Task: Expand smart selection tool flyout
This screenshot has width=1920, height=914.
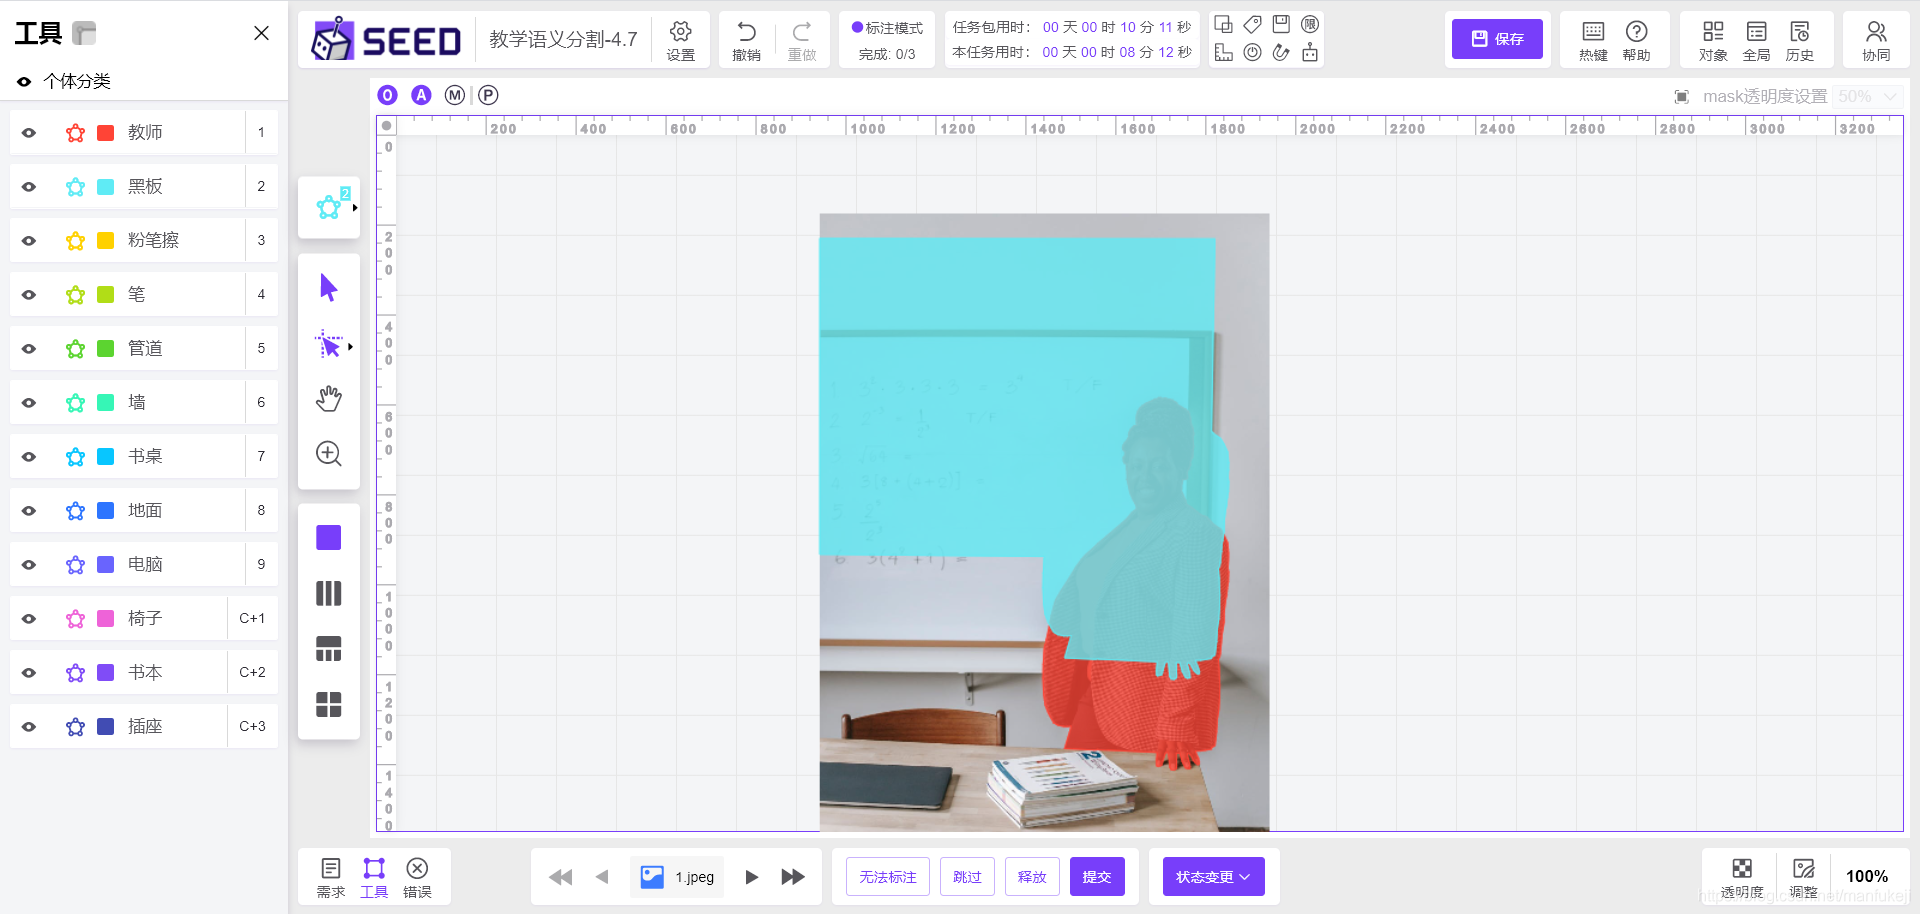Action: [x=350, y=347]
